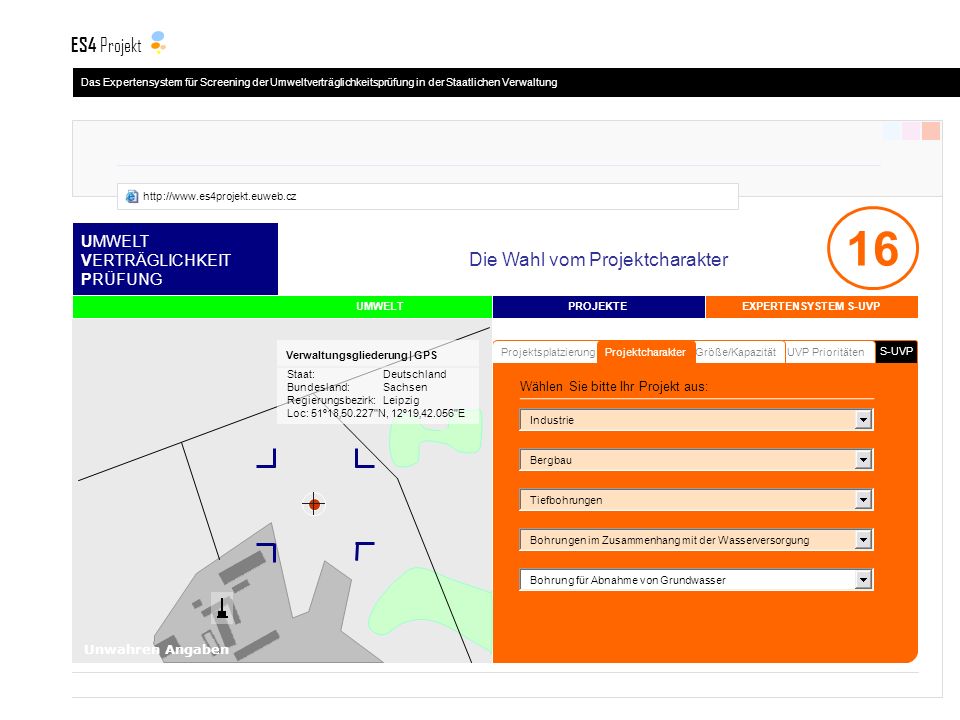Switch to the S-UVP tab

[x=896, y=351]
